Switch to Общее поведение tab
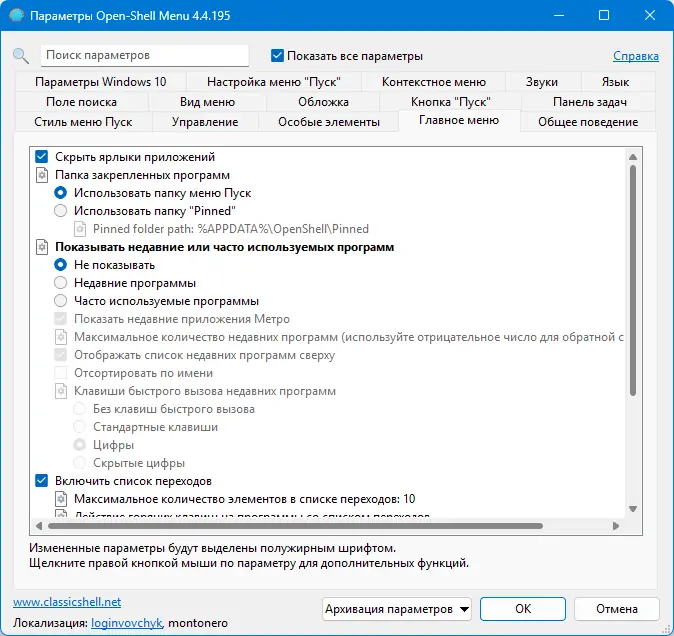This screenshot has width=674, height=636. [x=588, y=122]
